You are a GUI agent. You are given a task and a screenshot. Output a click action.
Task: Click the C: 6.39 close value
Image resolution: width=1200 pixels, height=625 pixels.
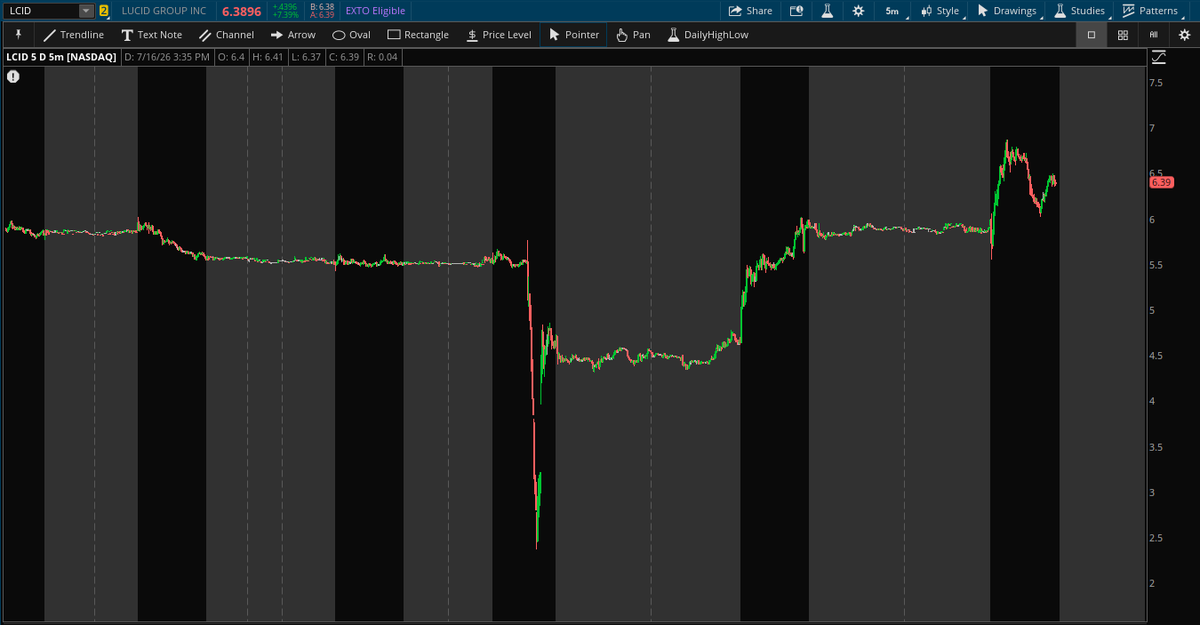point(344,57)
